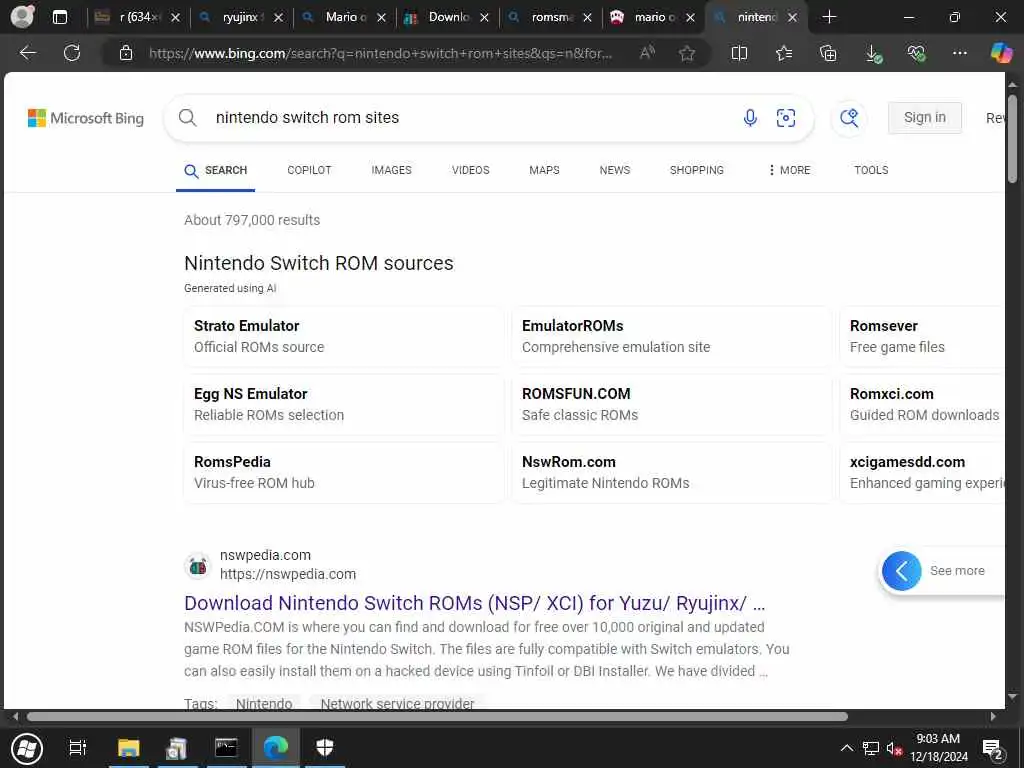
Task: Open Settings and more menu
Action: [959, 53]
